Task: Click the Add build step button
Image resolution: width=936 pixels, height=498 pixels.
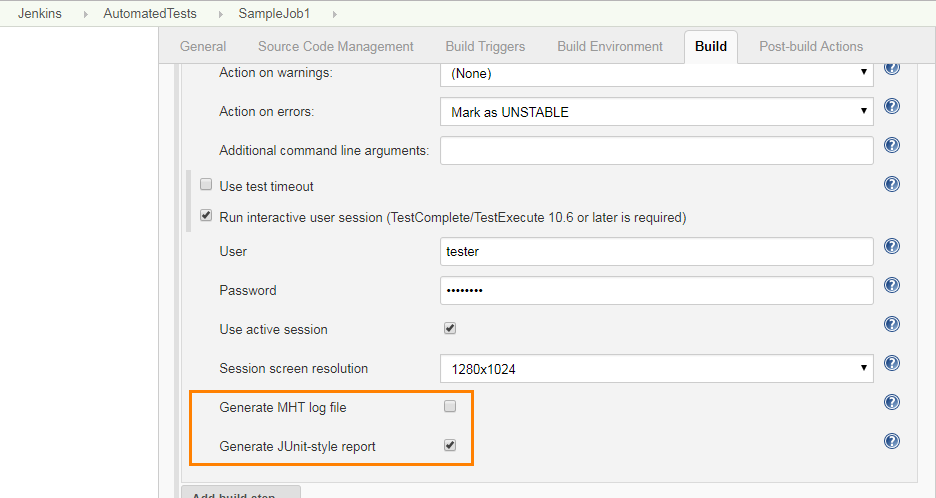Action: tap(241, 493)
